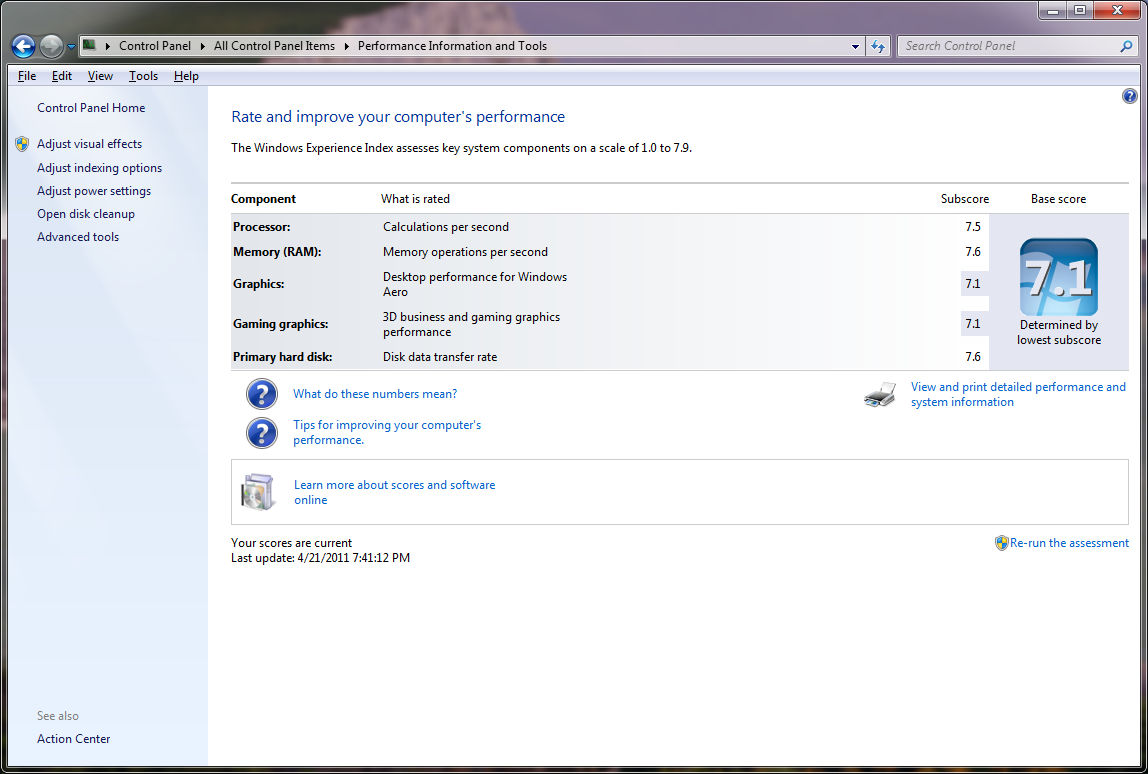Open the File menu

(x=27, y=76)
